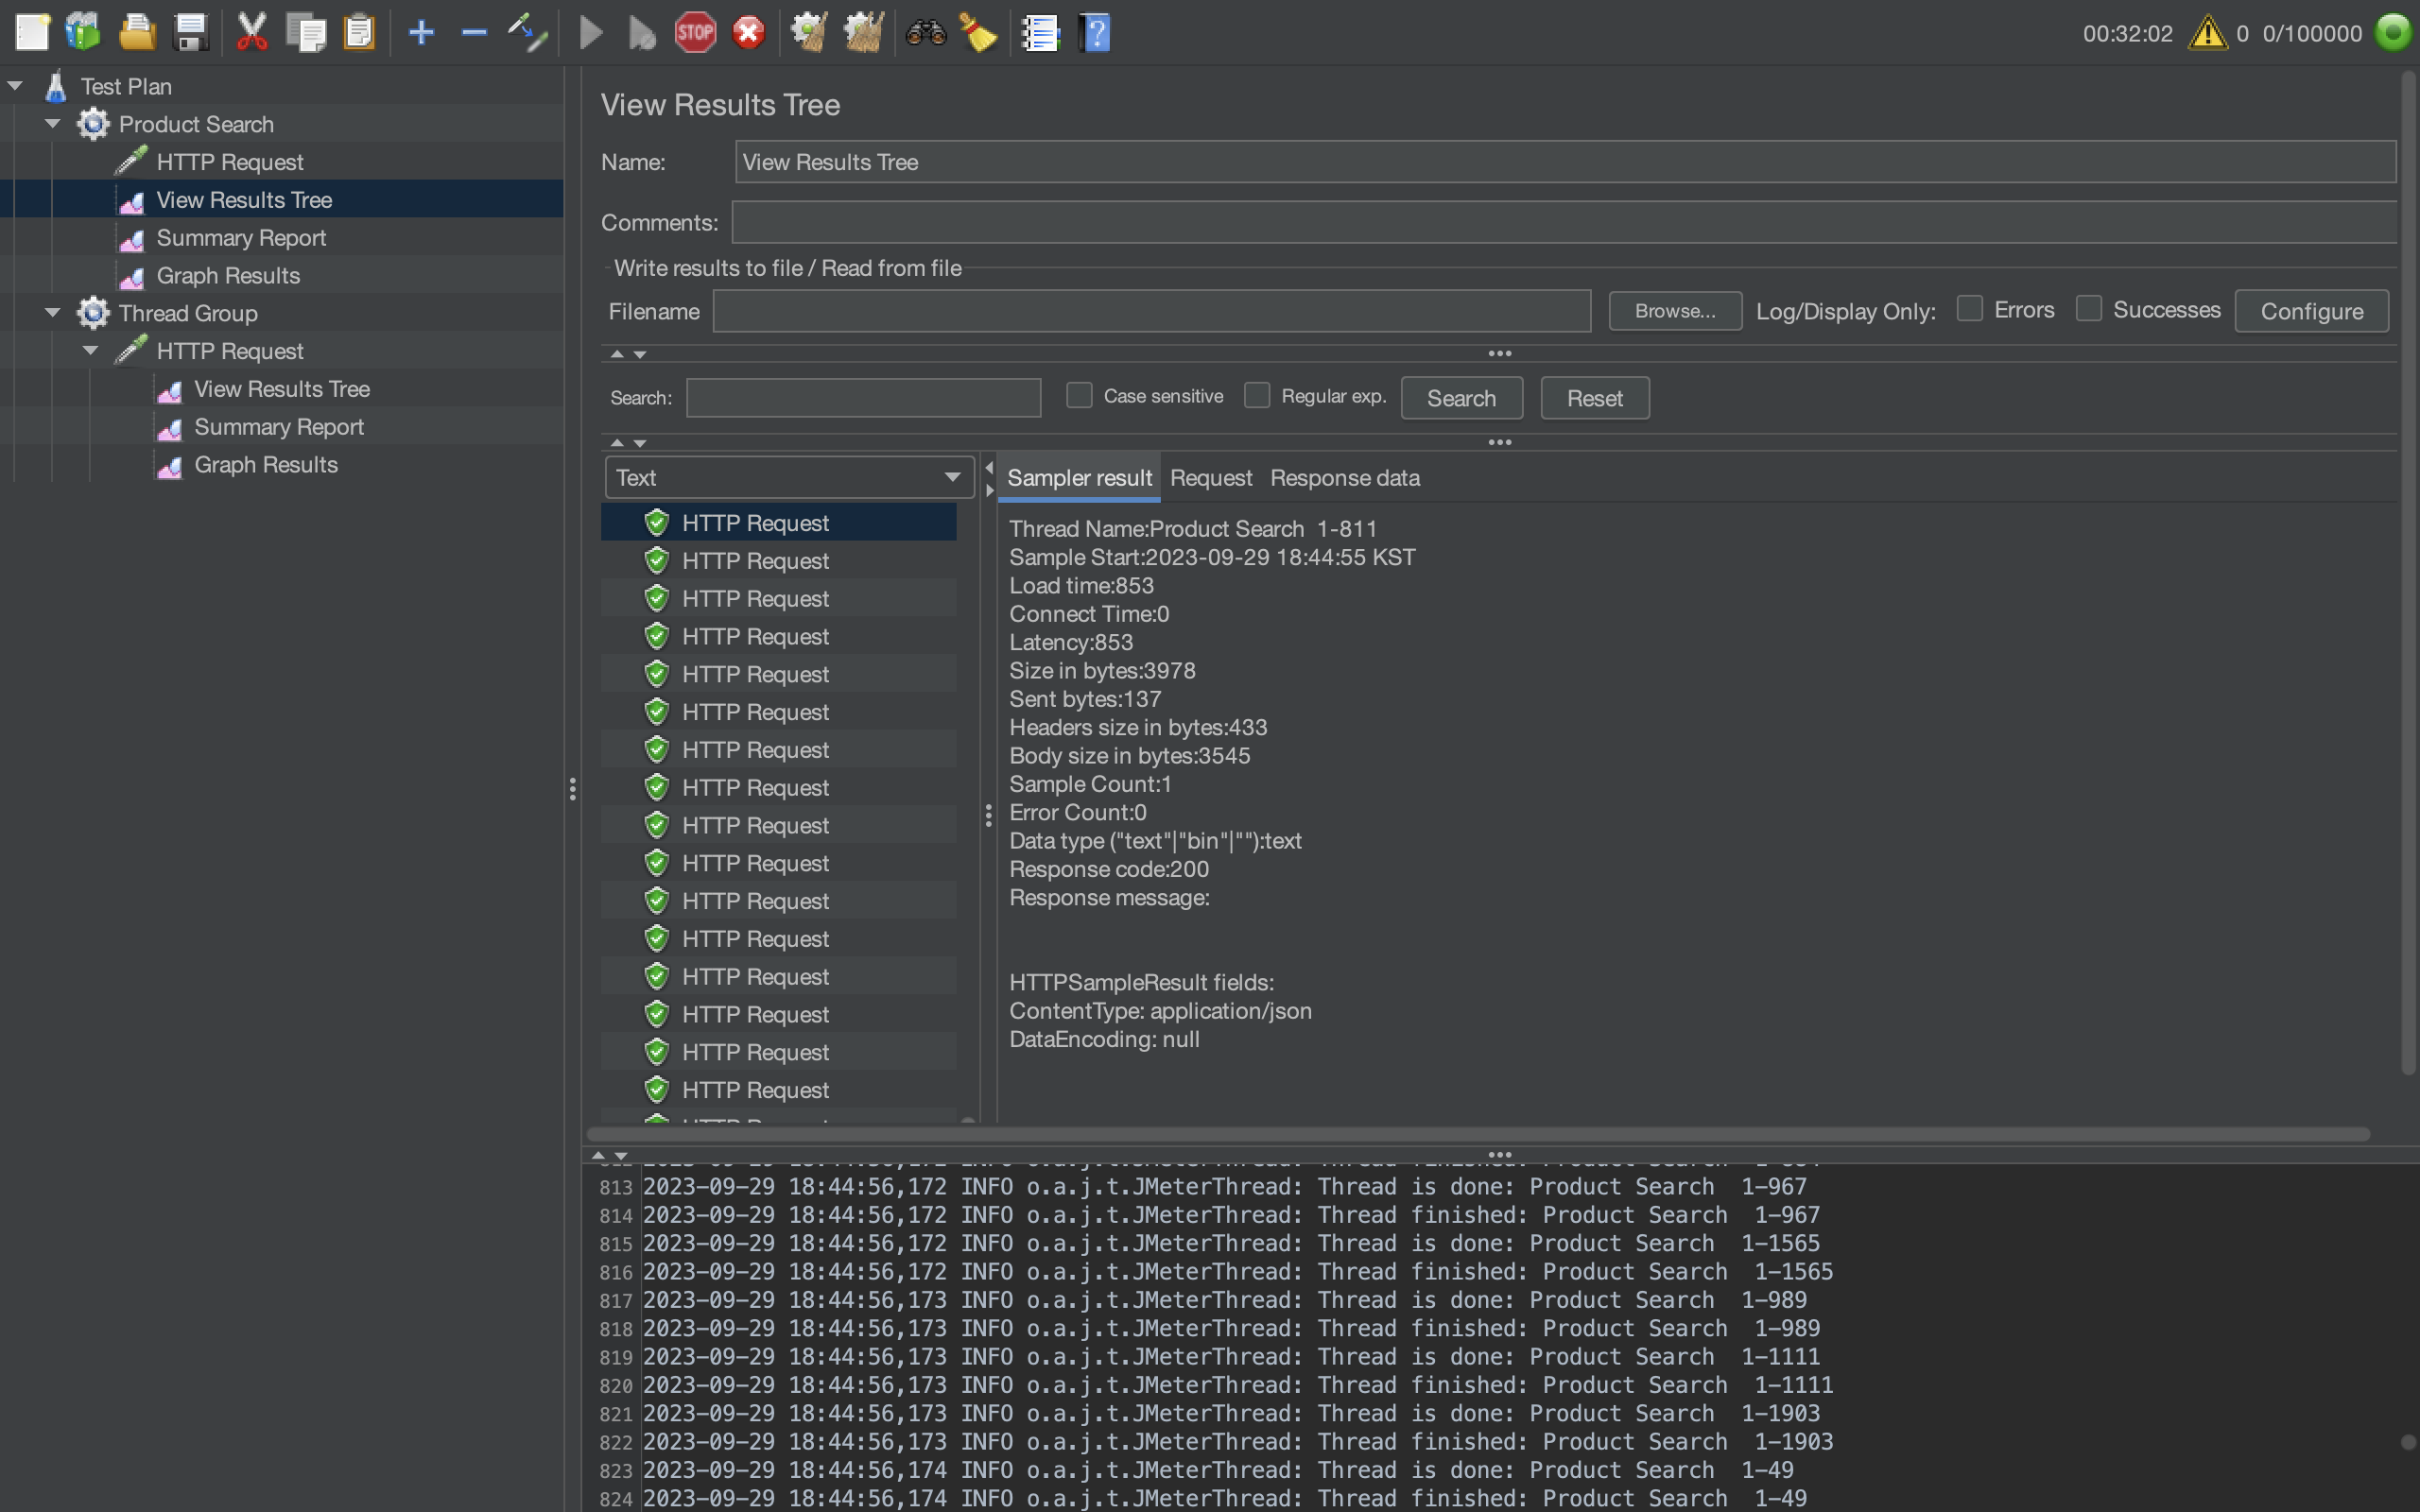This screenshot has height=1512, width=2420.
Task: Check the Case sensitive option
Action: [x=1078, y=396]
